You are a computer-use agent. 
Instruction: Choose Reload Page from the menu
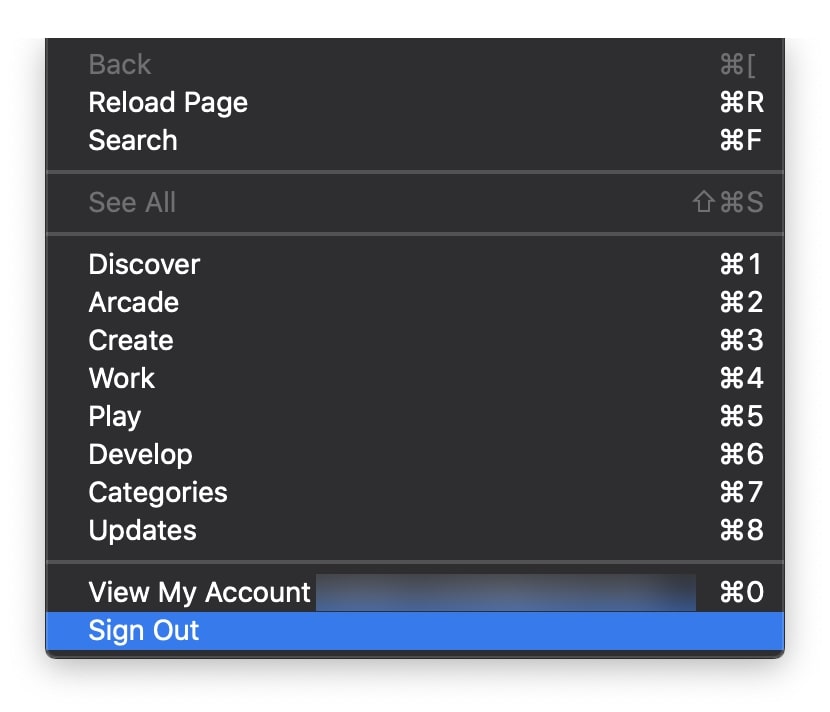pos(168,103)
